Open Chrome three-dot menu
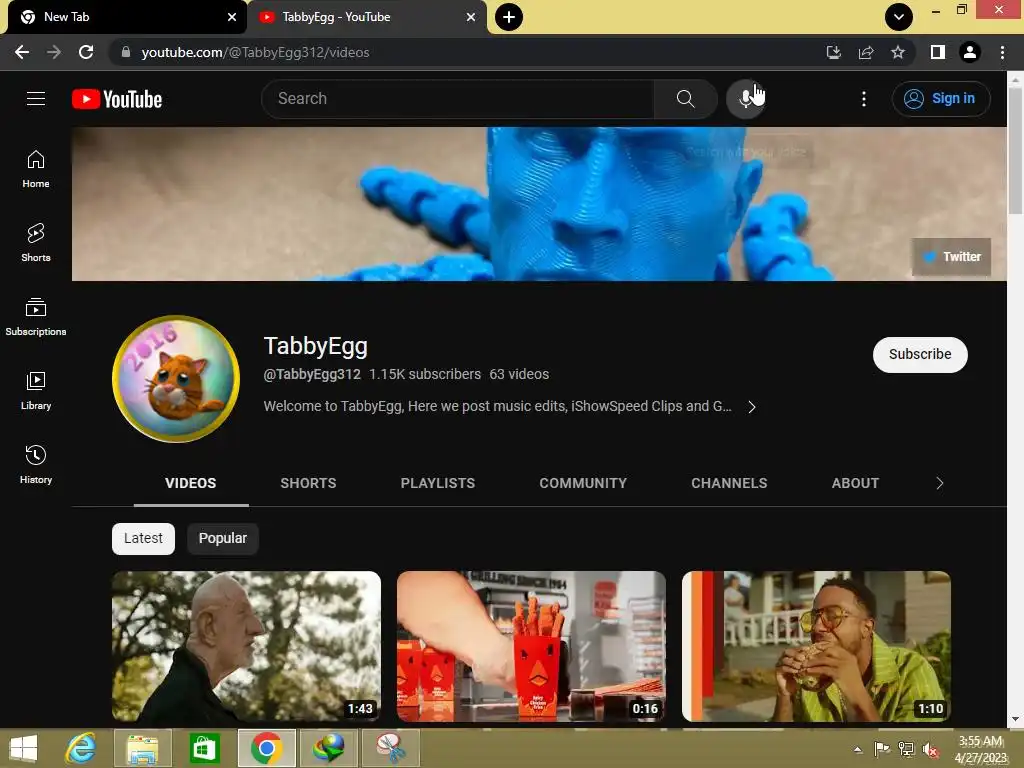The height and width of the screenshot is (768, 1024). tap(1002, 52)
